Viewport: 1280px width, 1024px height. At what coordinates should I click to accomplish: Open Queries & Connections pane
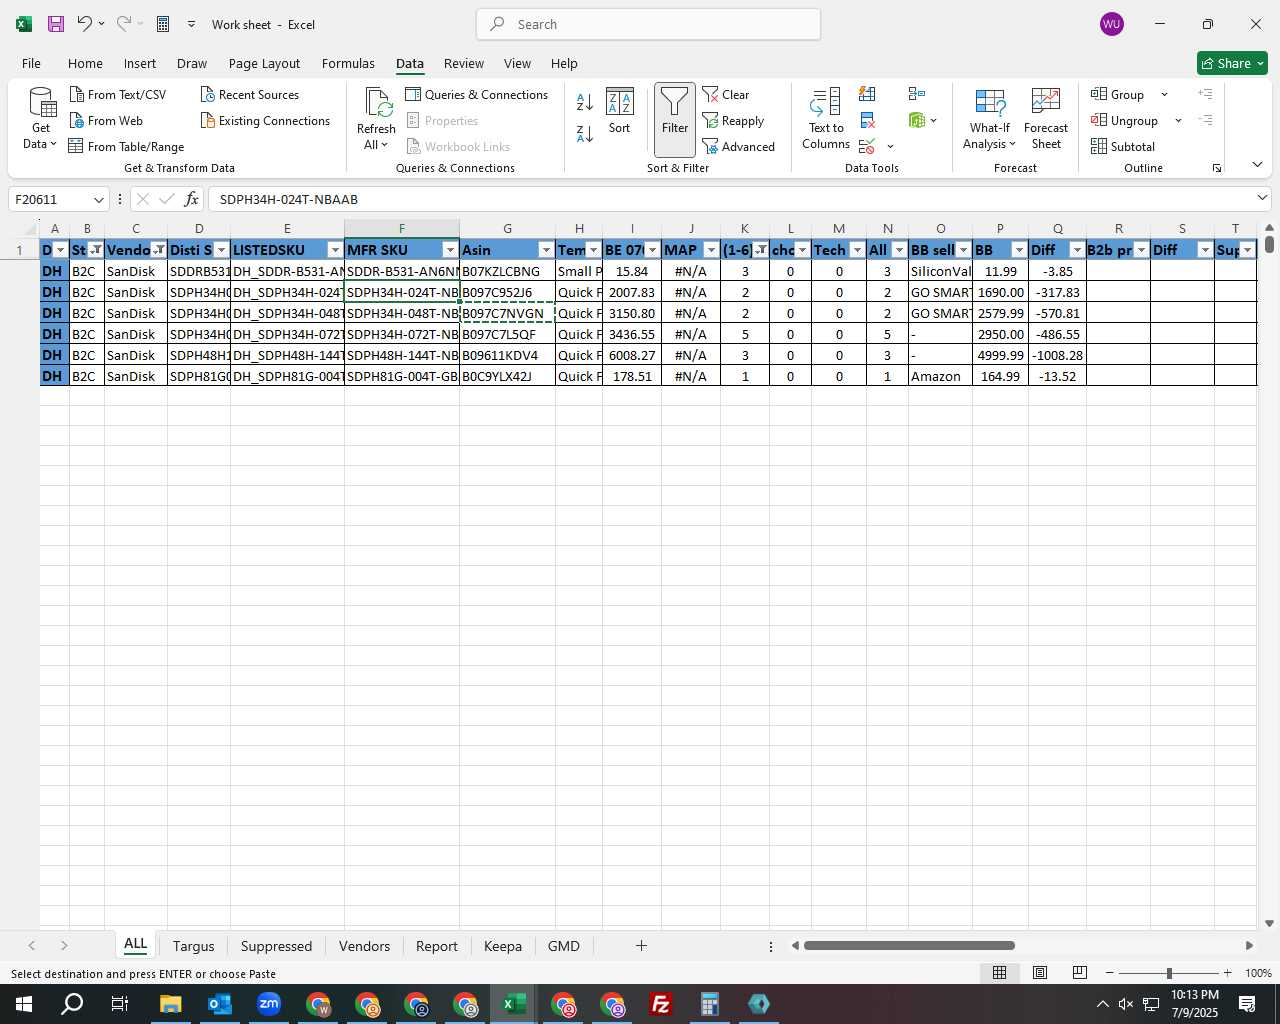coord(477,94)
